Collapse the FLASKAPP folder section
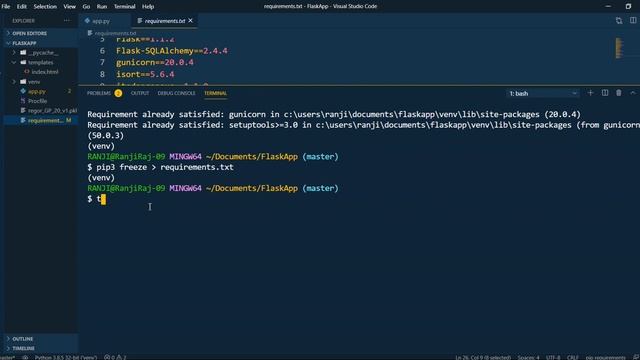 24,43
